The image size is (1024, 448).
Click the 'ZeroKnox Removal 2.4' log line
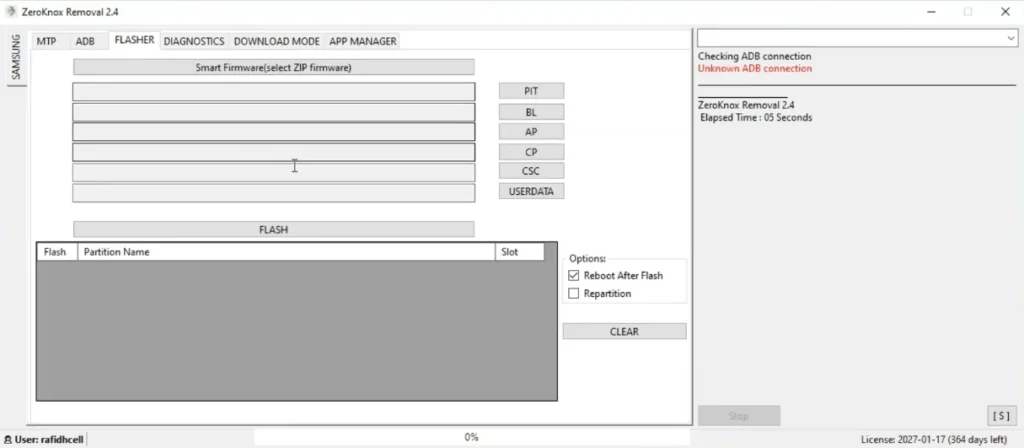pyautogui.click(x=746, y=105)
